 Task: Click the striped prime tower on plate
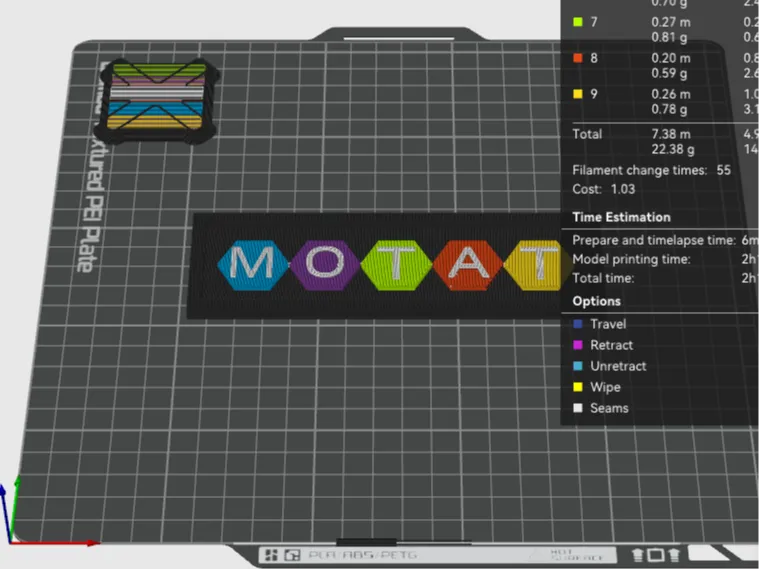pos(156,101)
